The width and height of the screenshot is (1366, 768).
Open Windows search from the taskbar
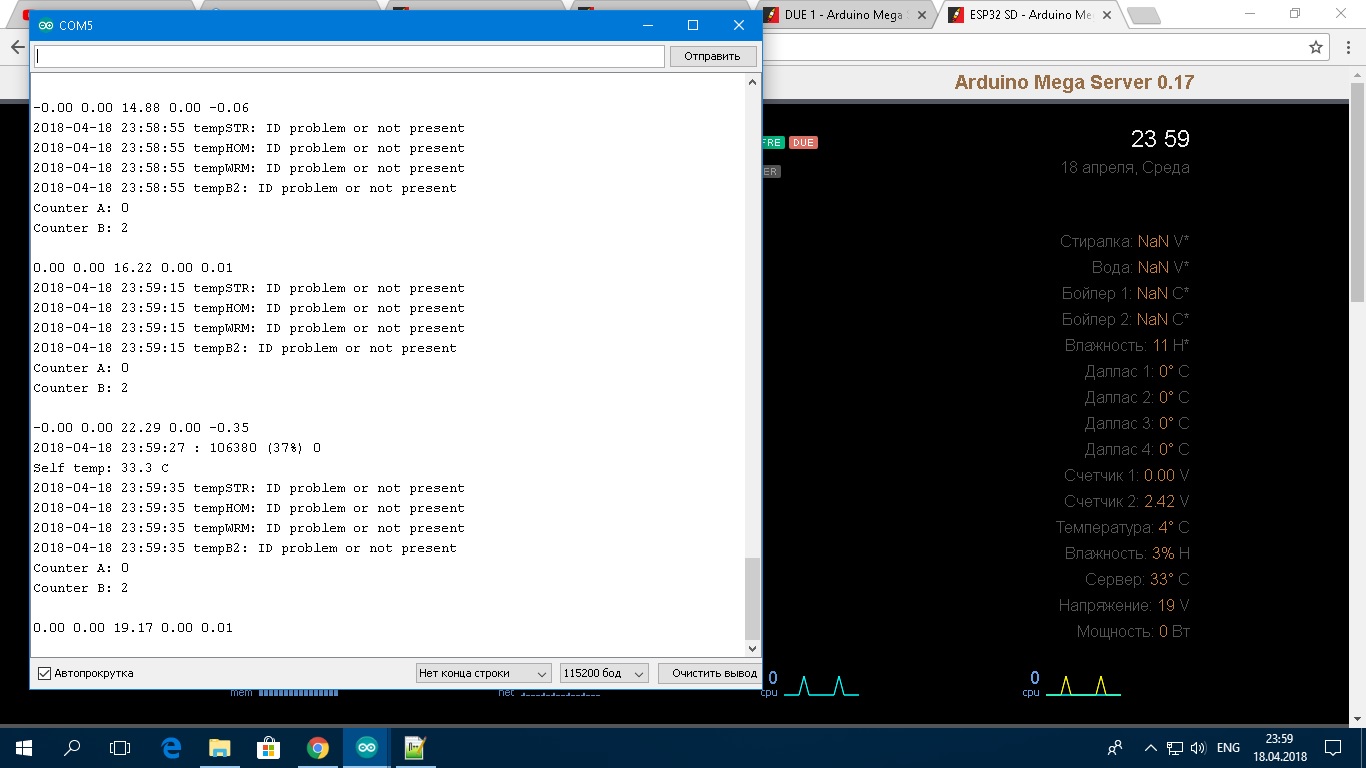[x=72, y=748]
